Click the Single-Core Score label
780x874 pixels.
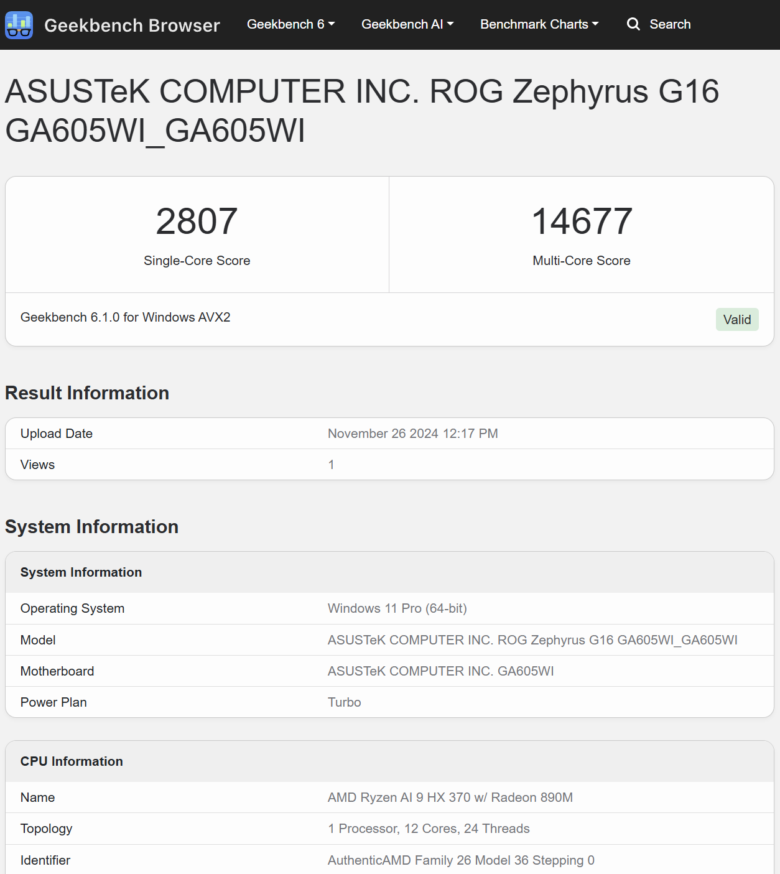[197, 261]
